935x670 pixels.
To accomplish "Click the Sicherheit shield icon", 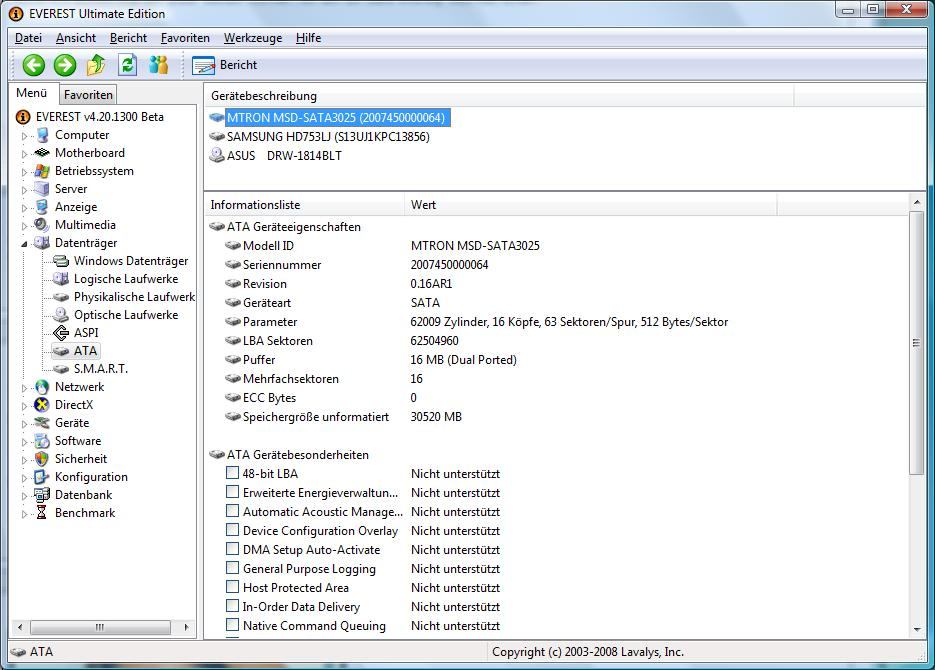I will click(42, 459).
